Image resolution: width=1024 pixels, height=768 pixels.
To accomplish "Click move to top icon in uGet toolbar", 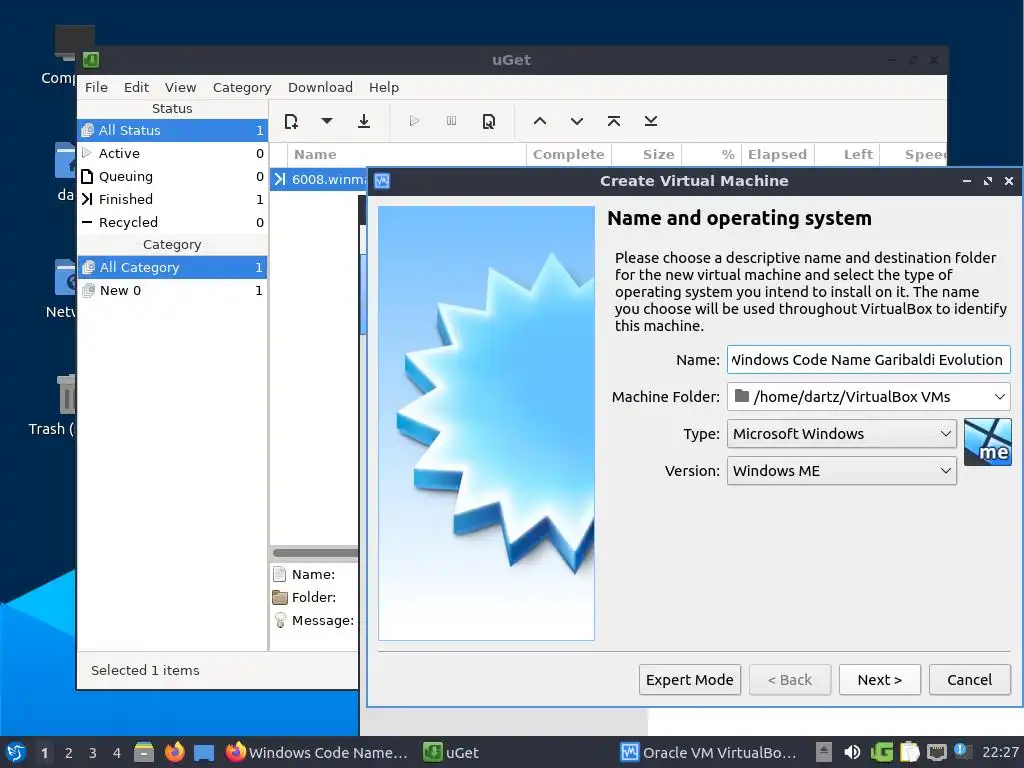I will click(614, 121).
